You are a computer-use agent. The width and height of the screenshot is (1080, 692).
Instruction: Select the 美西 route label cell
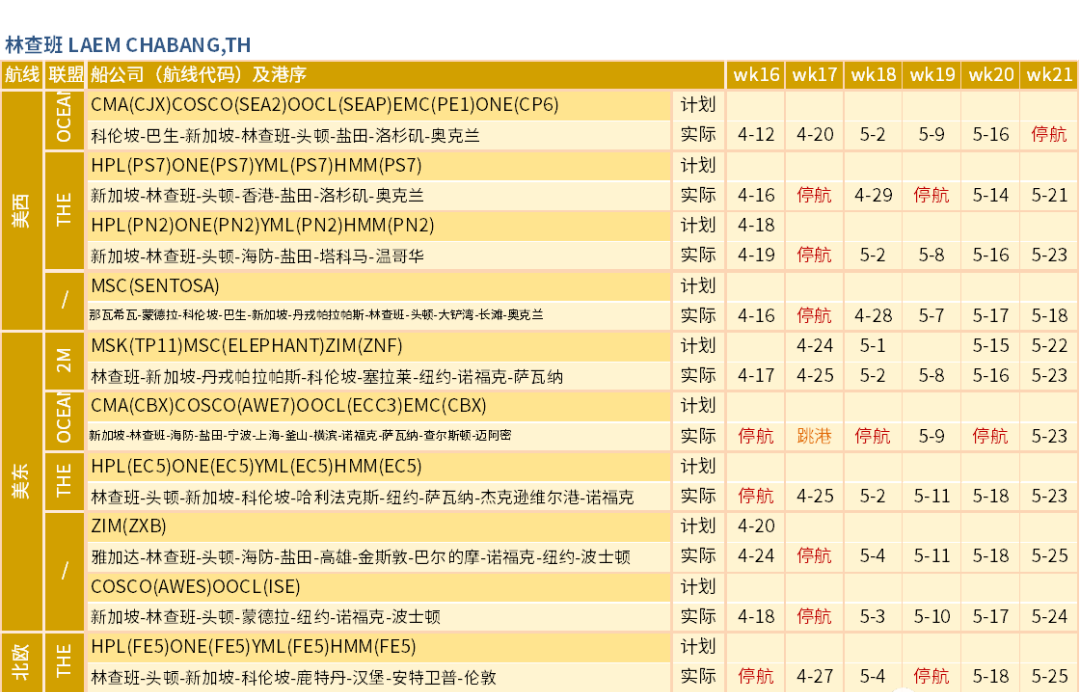21,211
